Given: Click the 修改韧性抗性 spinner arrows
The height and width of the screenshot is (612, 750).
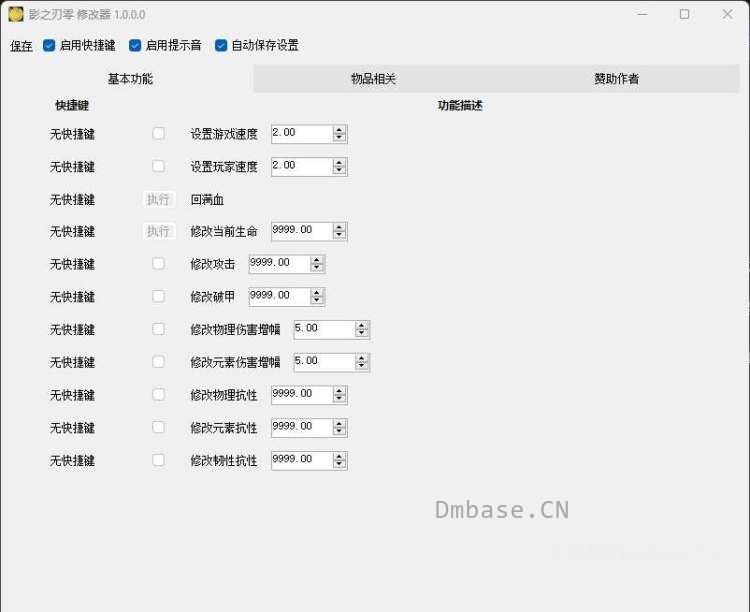Looking at the screenshot, I should click(x=340, y=460).
